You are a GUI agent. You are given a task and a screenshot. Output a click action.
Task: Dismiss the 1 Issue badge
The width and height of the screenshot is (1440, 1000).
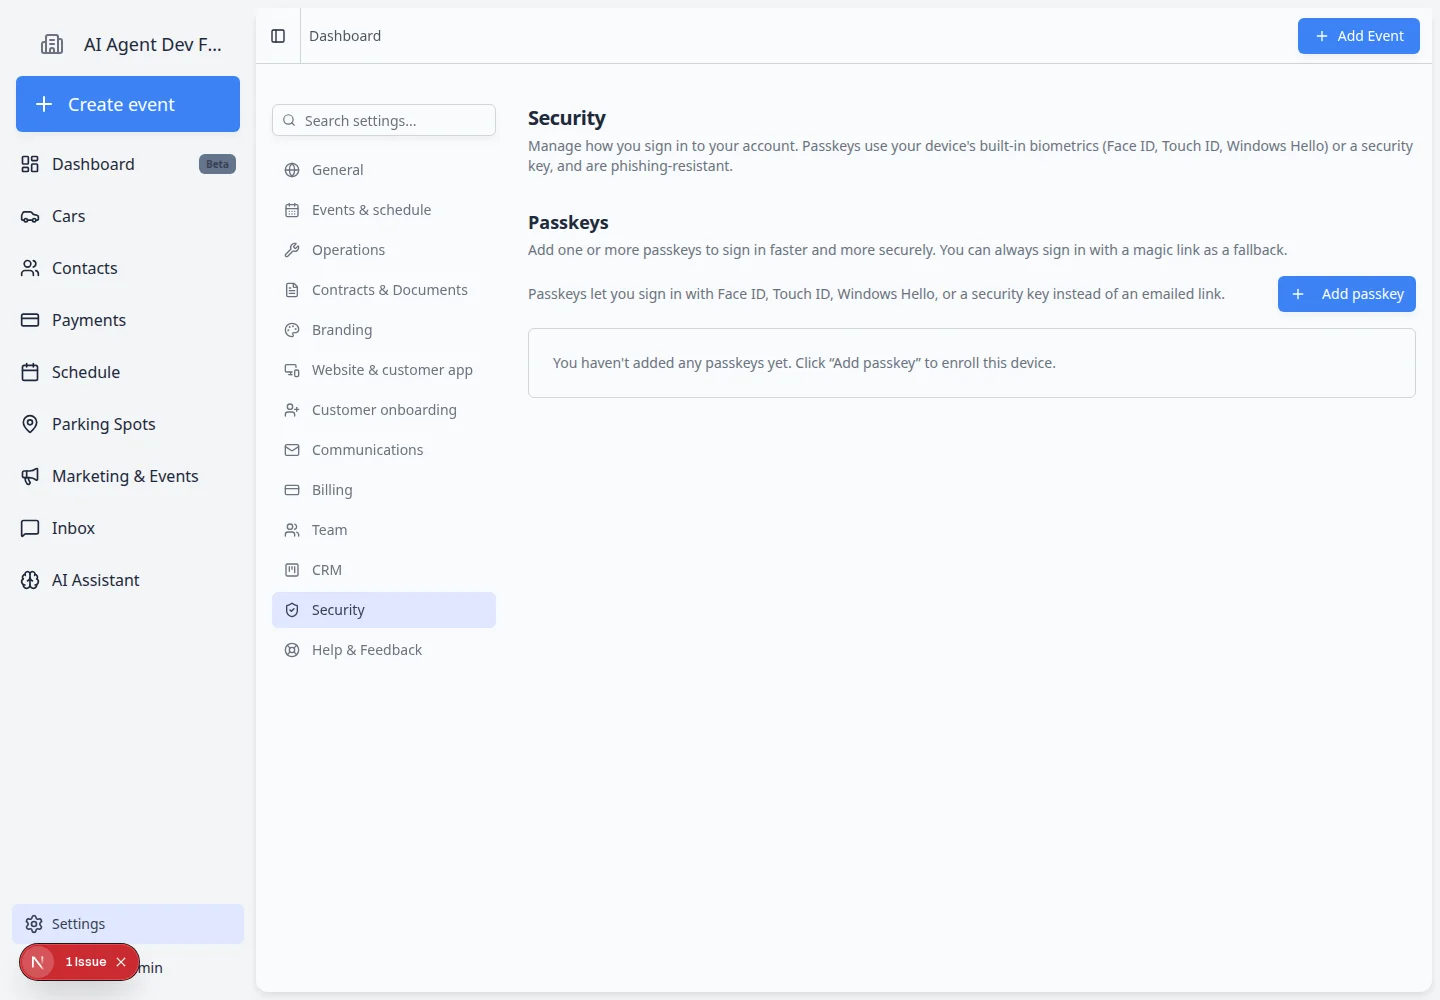pyautogui.click(x=121, y=962)
